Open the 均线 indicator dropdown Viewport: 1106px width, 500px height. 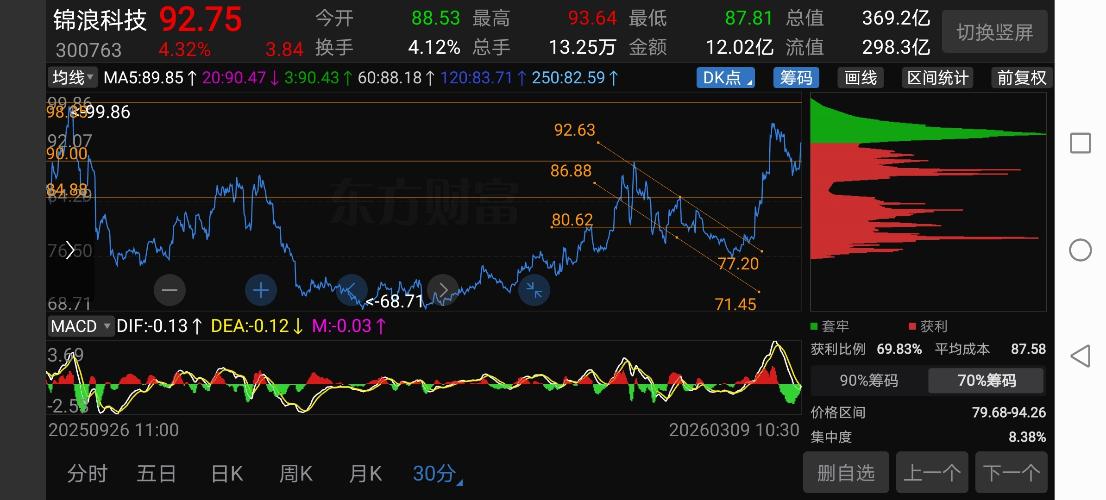73,78
